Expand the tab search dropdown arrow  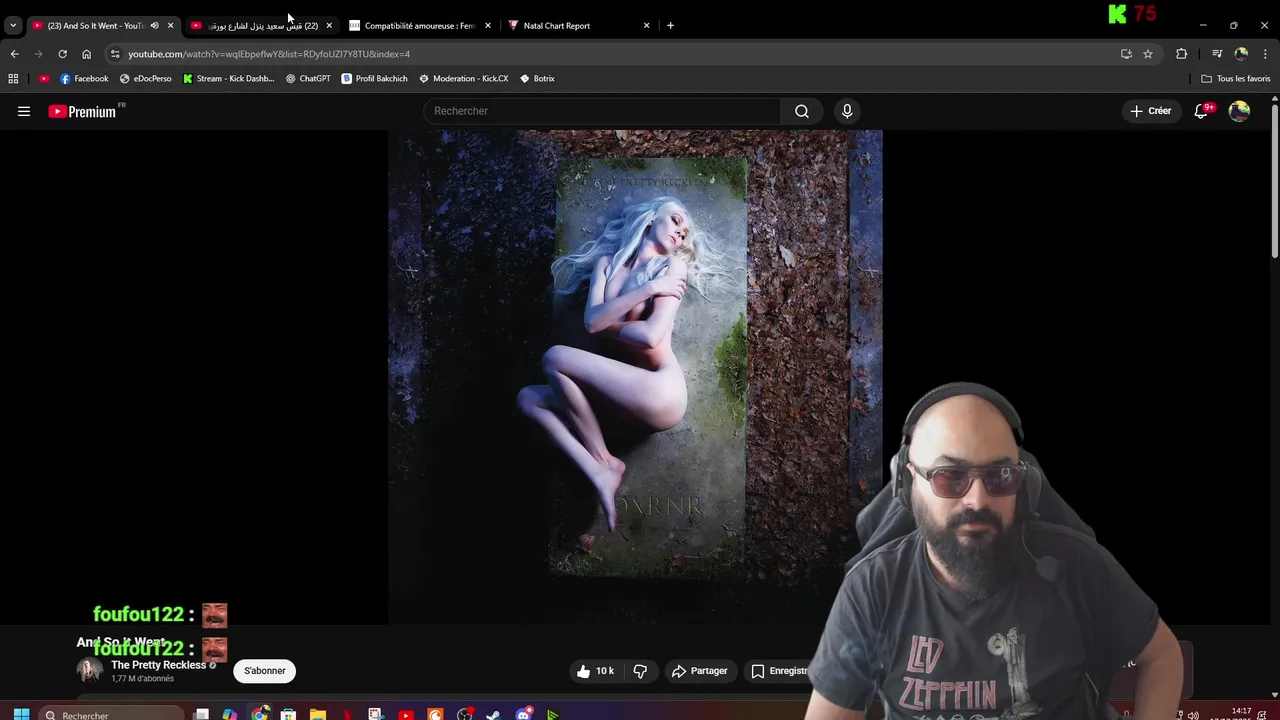point(13,25)
